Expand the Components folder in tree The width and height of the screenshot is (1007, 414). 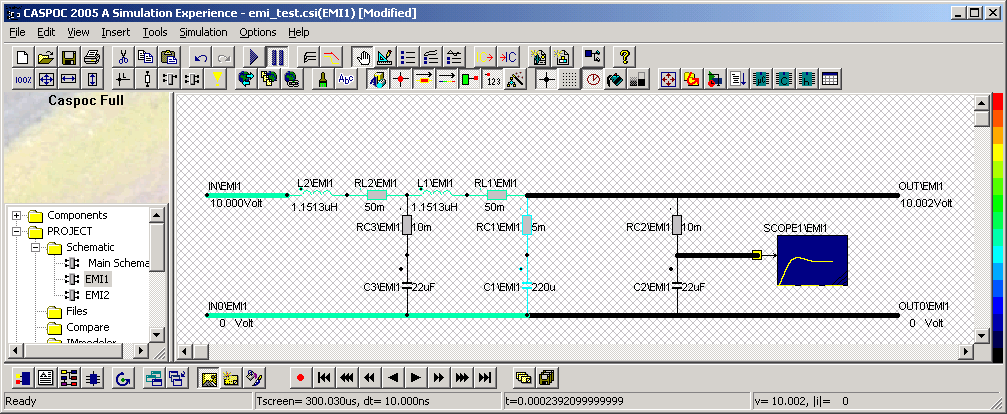coord(17,215)
